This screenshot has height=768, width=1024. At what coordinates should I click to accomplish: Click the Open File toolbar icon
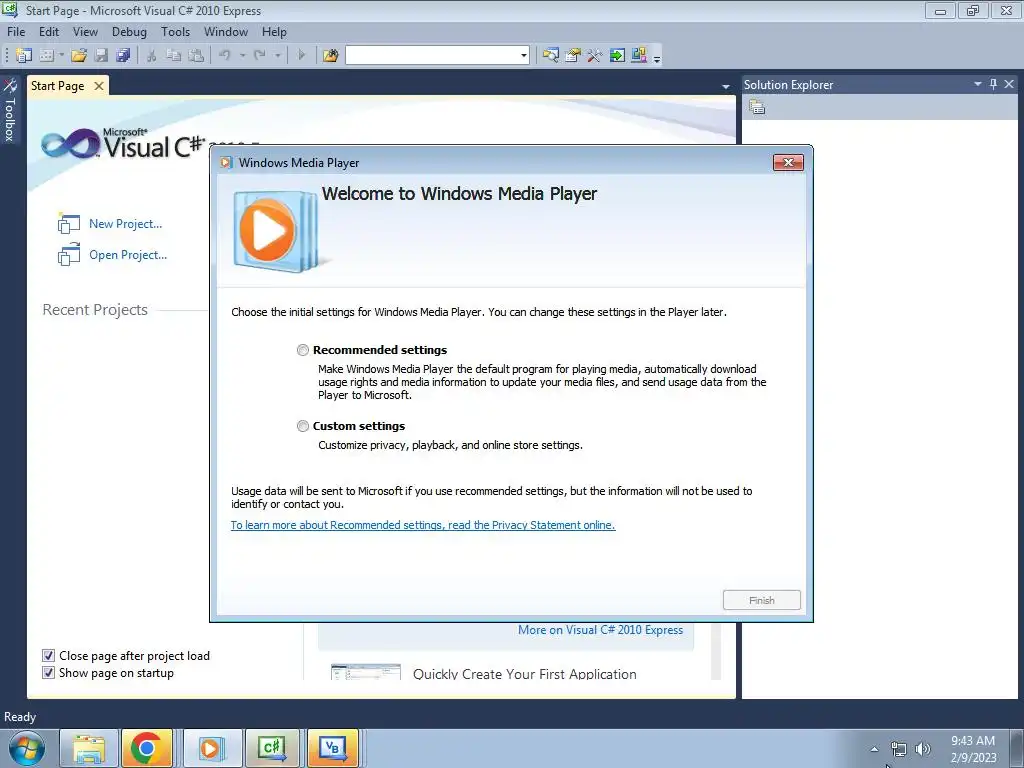click(x=79, y=56)
